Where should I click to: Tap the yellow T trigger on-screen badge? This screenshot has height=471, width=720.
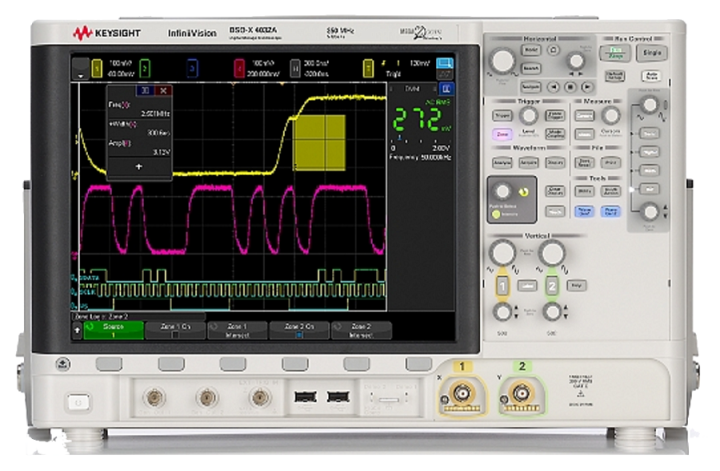click(368, 69)
